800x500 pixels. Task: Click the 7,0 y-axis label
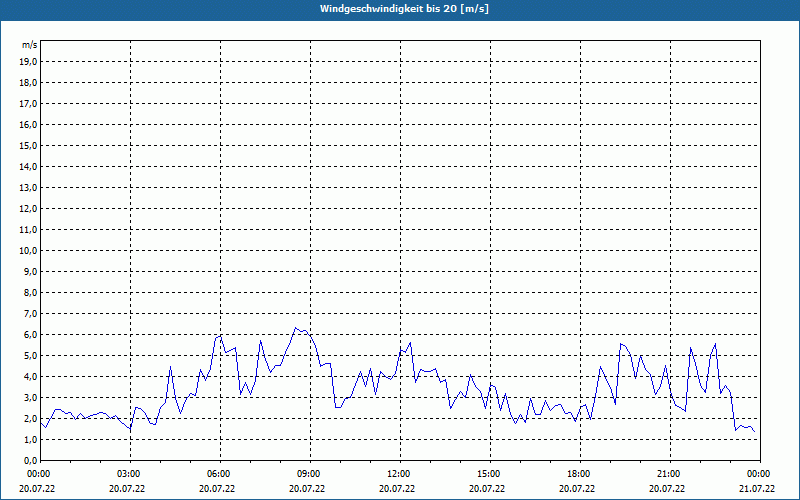pos(30,313)
